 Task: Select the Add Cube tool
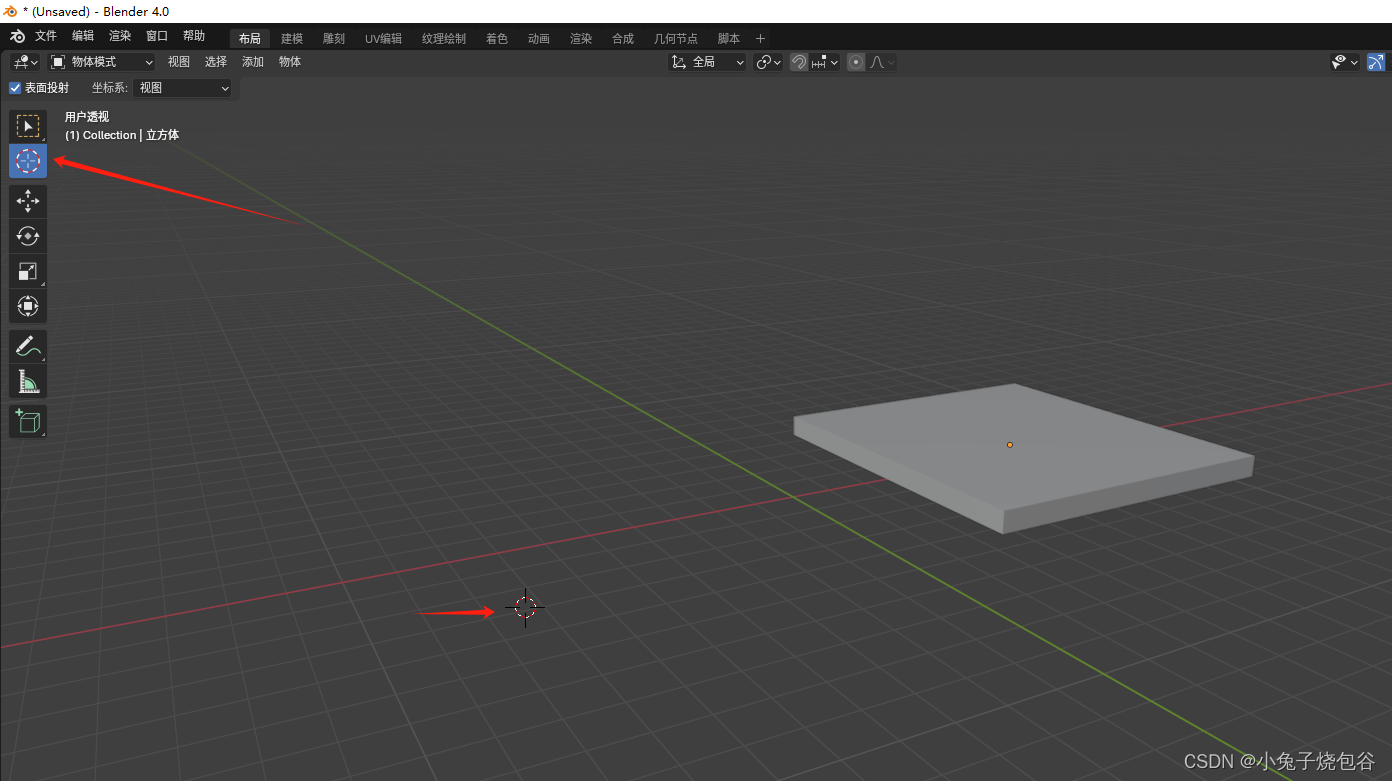(28, 421)
